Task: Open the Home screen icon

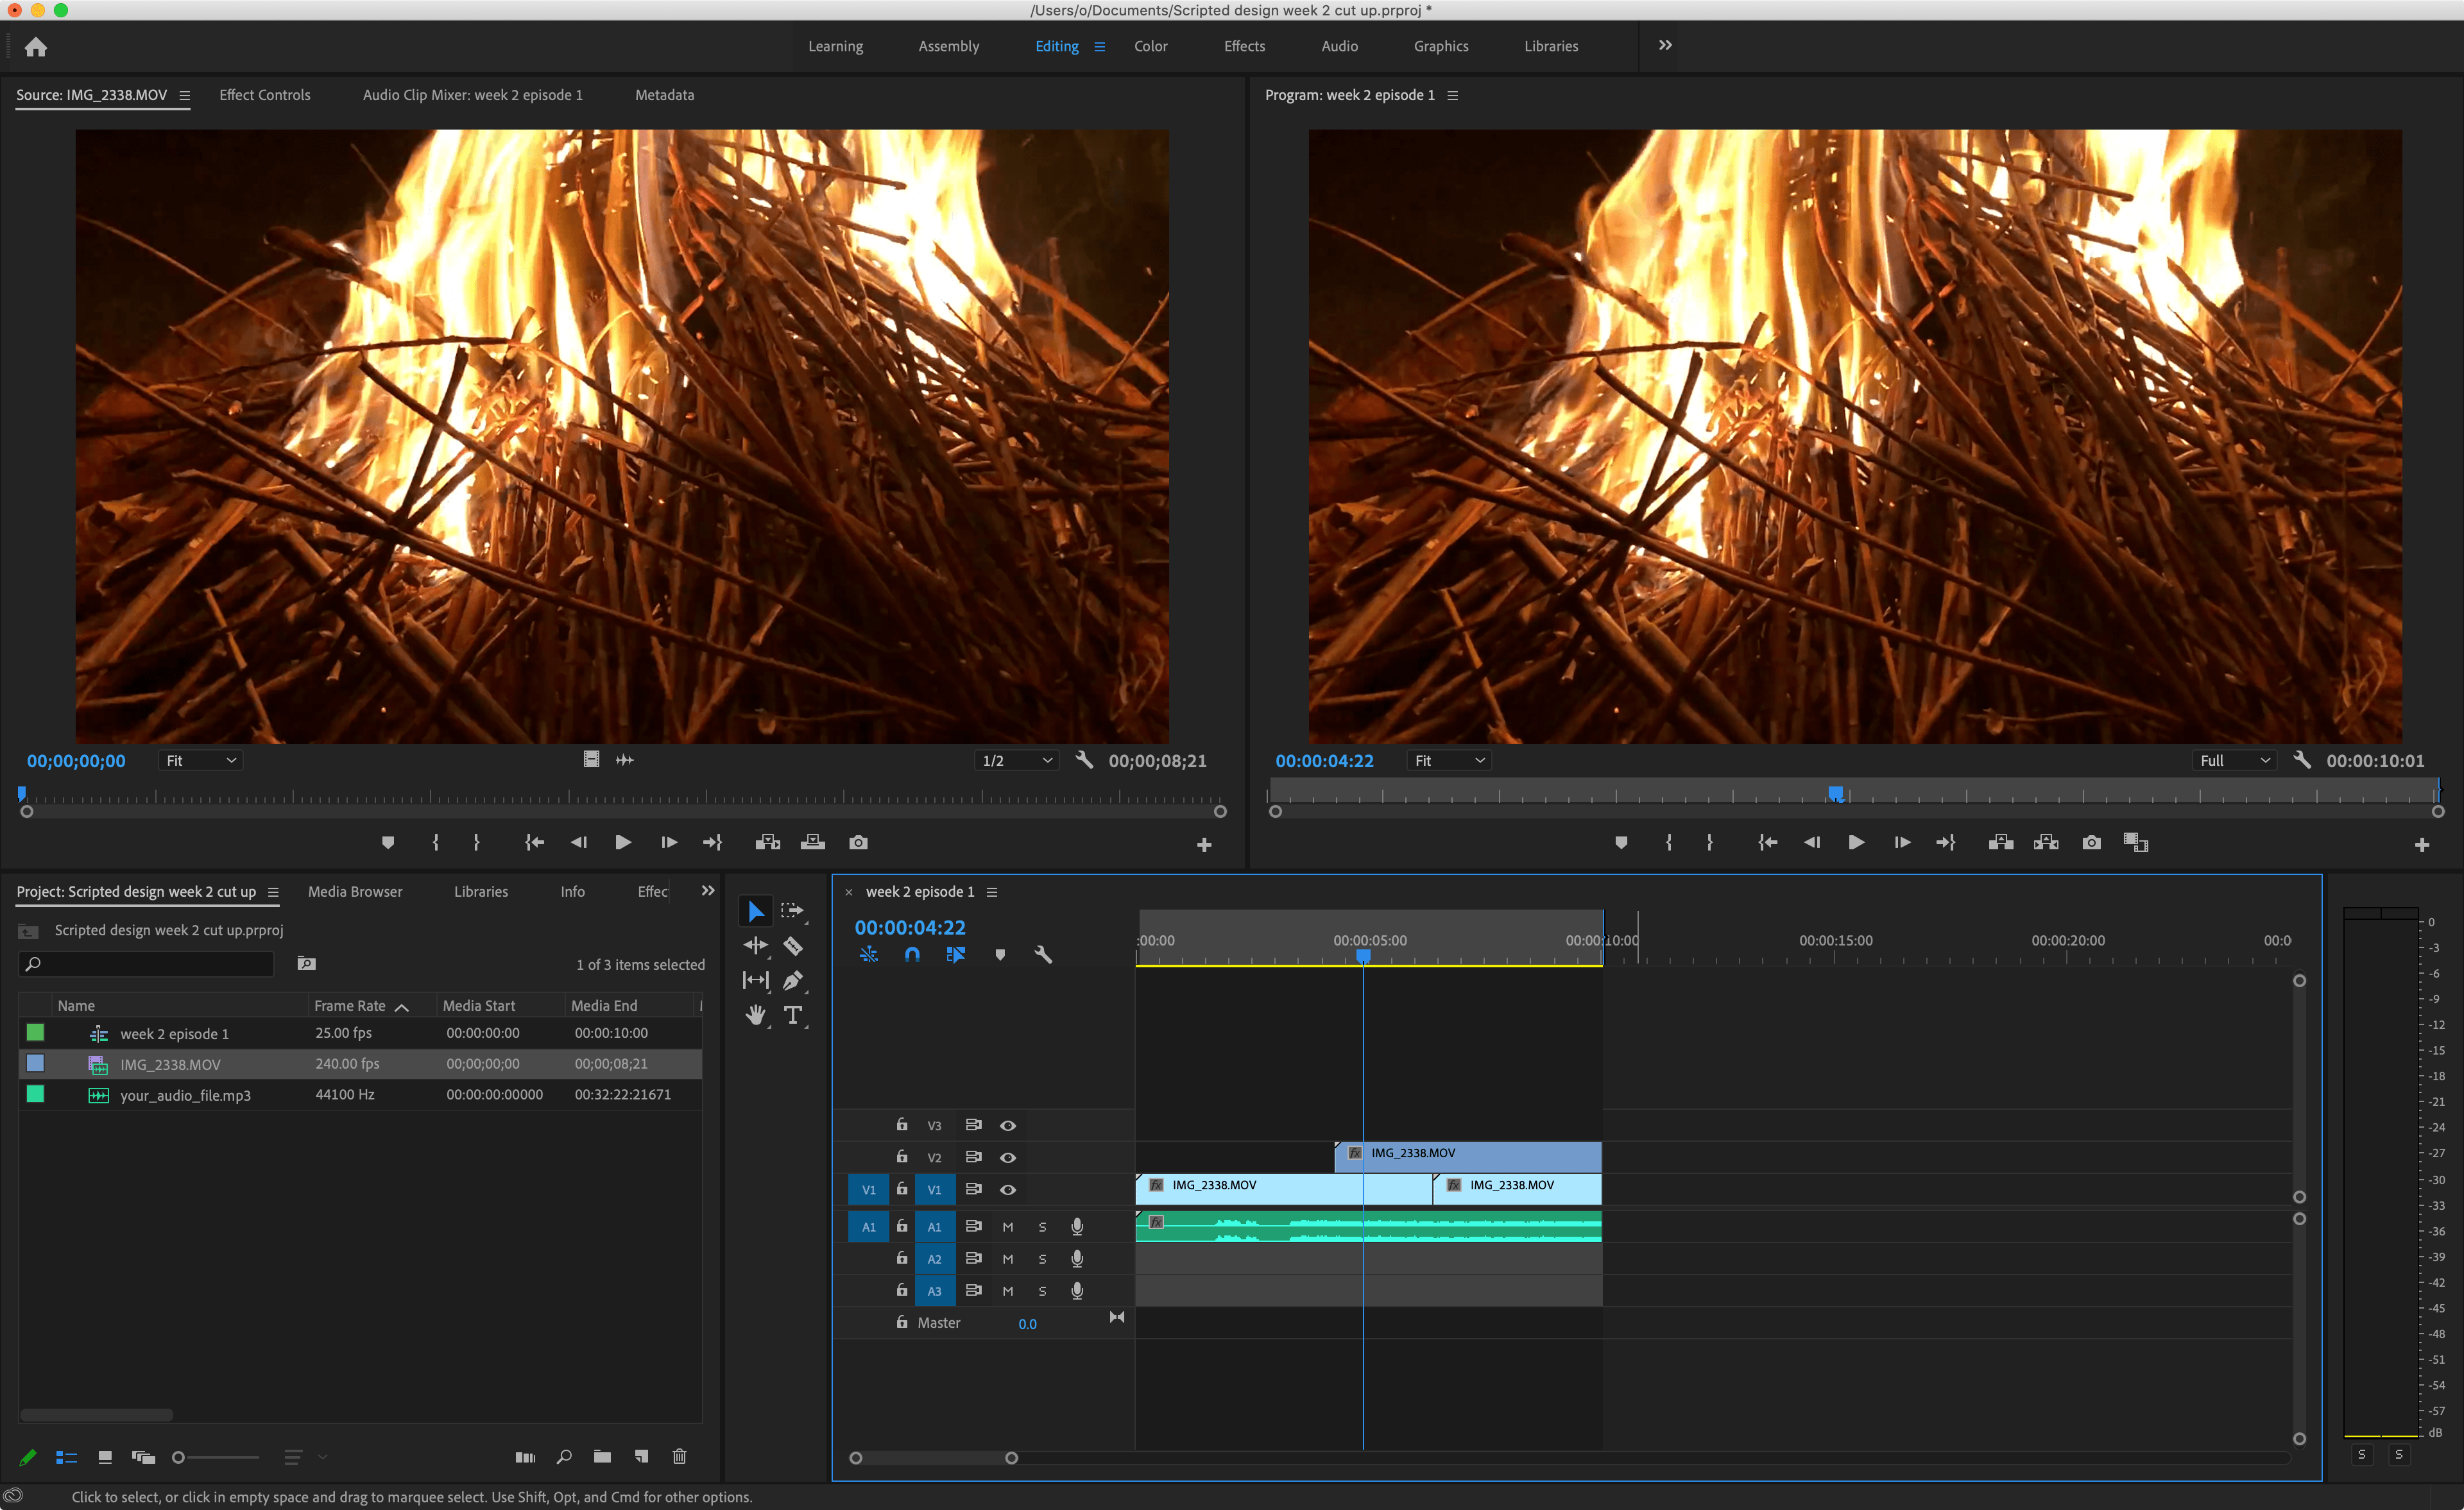Action: coord(36,47)
